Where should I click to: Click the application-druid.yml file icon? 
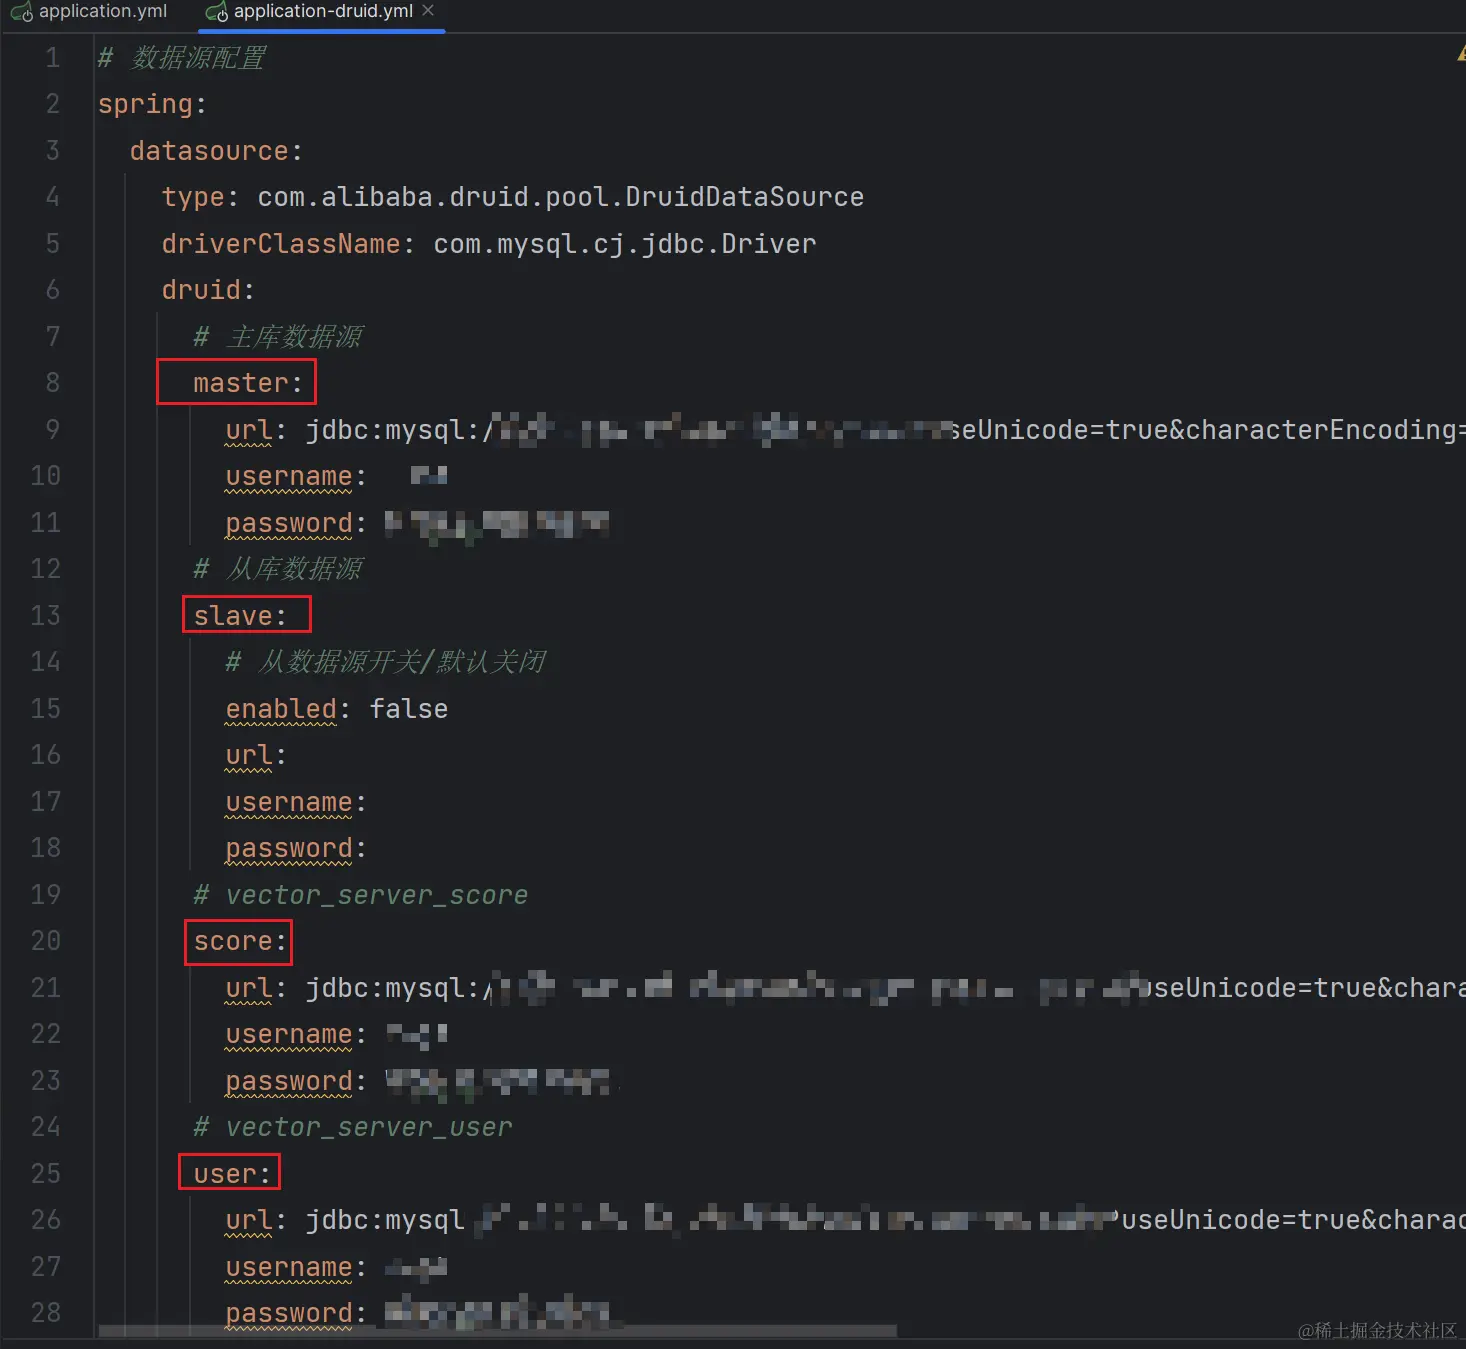click(x=216, y=12)
